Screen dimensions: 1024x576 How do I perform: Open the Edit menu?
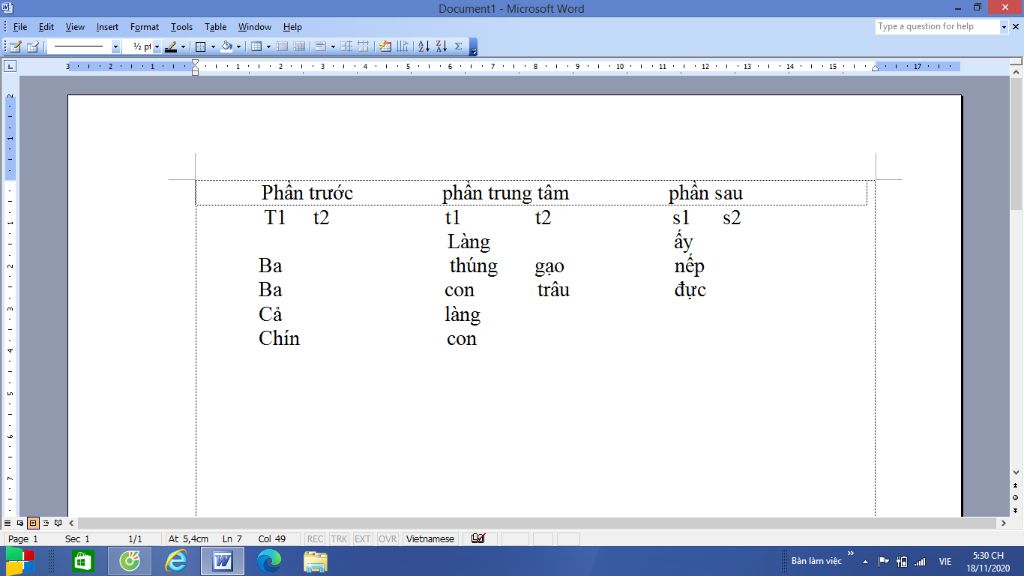[x=46, y=27]
